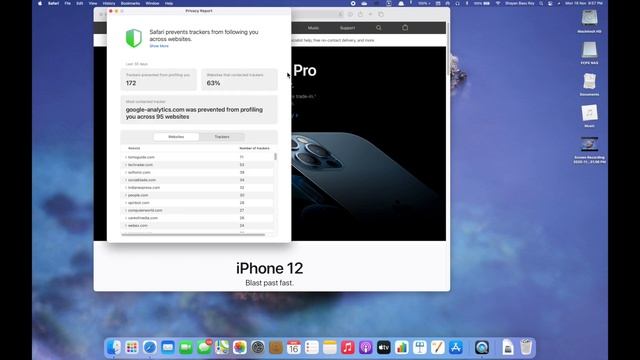The image size is (640, 360).
Task: Open Calendar from the Dock
Action: coord(294,347)
